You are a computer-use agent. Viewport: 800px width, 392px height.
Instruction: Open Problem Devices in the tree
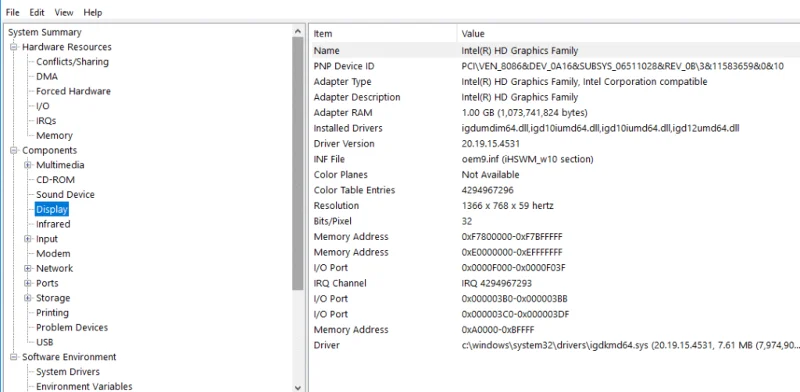(72, 328)
